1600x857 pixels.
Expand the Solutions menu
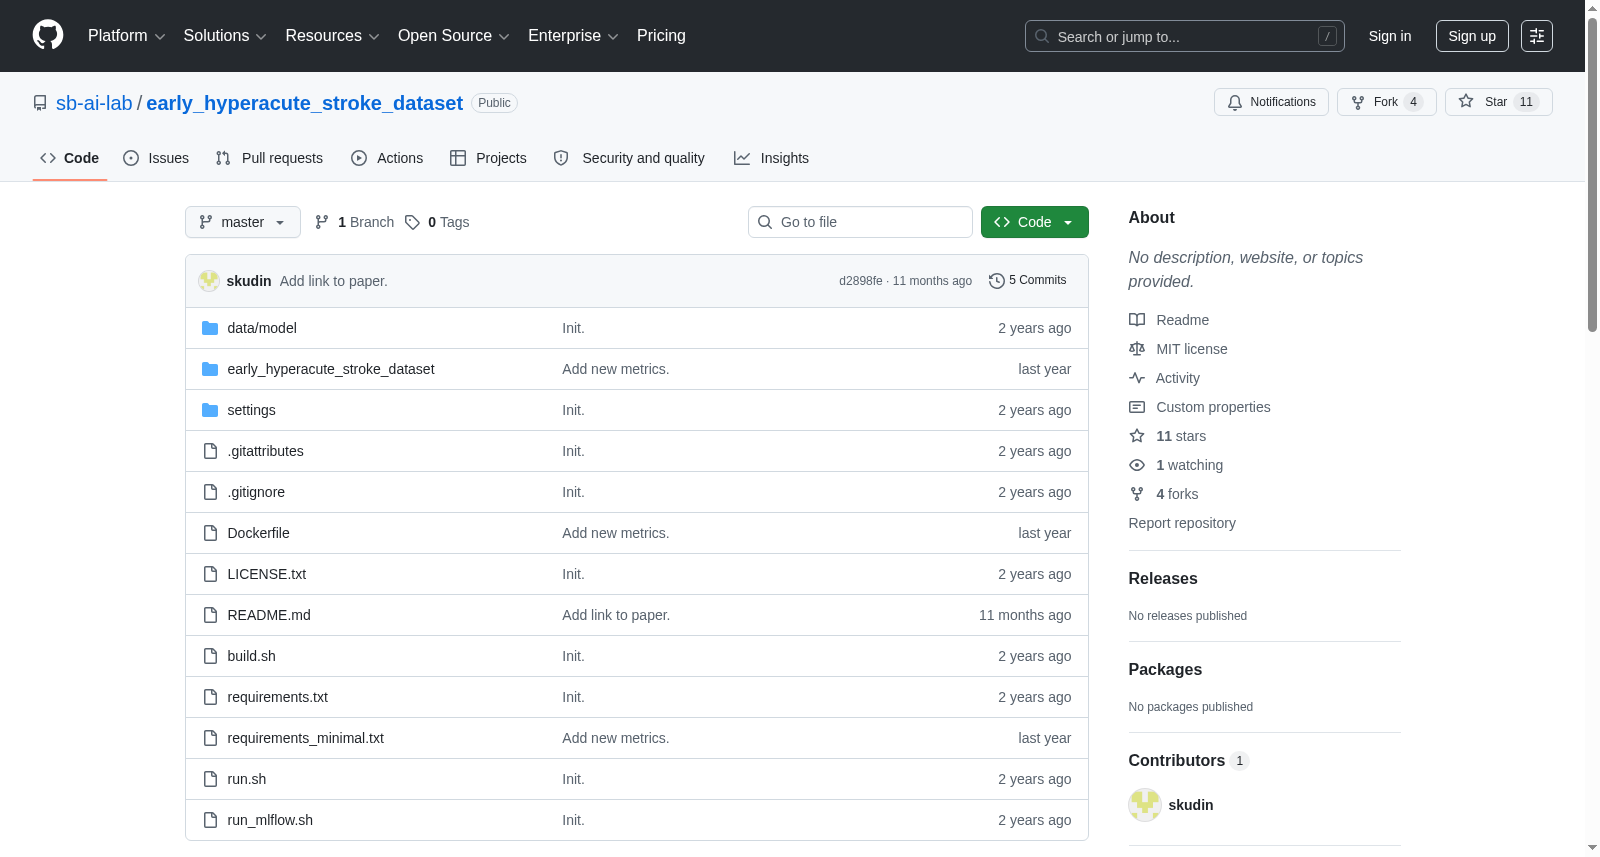tap(225, 36)
